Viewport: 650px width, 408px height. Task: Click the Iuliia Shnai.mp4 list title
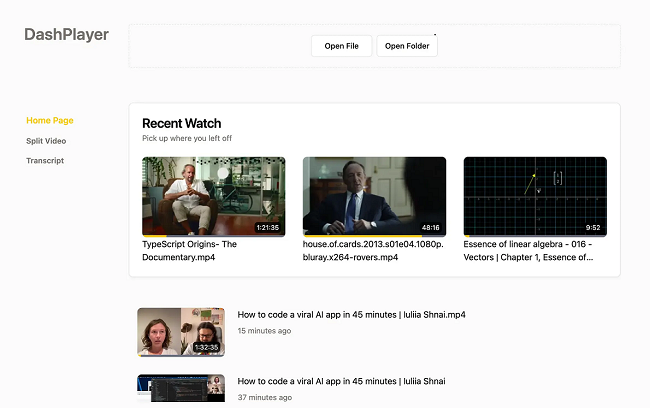pyautogui.click(x=351, y=314)
